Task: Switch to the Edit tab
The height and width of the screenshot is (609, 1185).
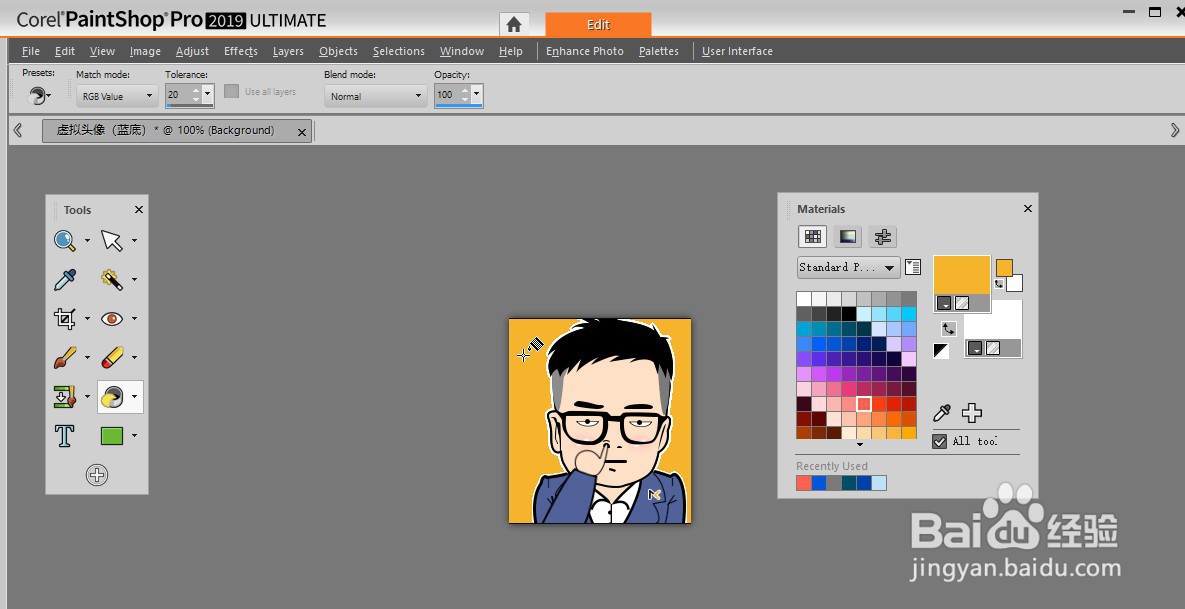Action: (598, 23)
